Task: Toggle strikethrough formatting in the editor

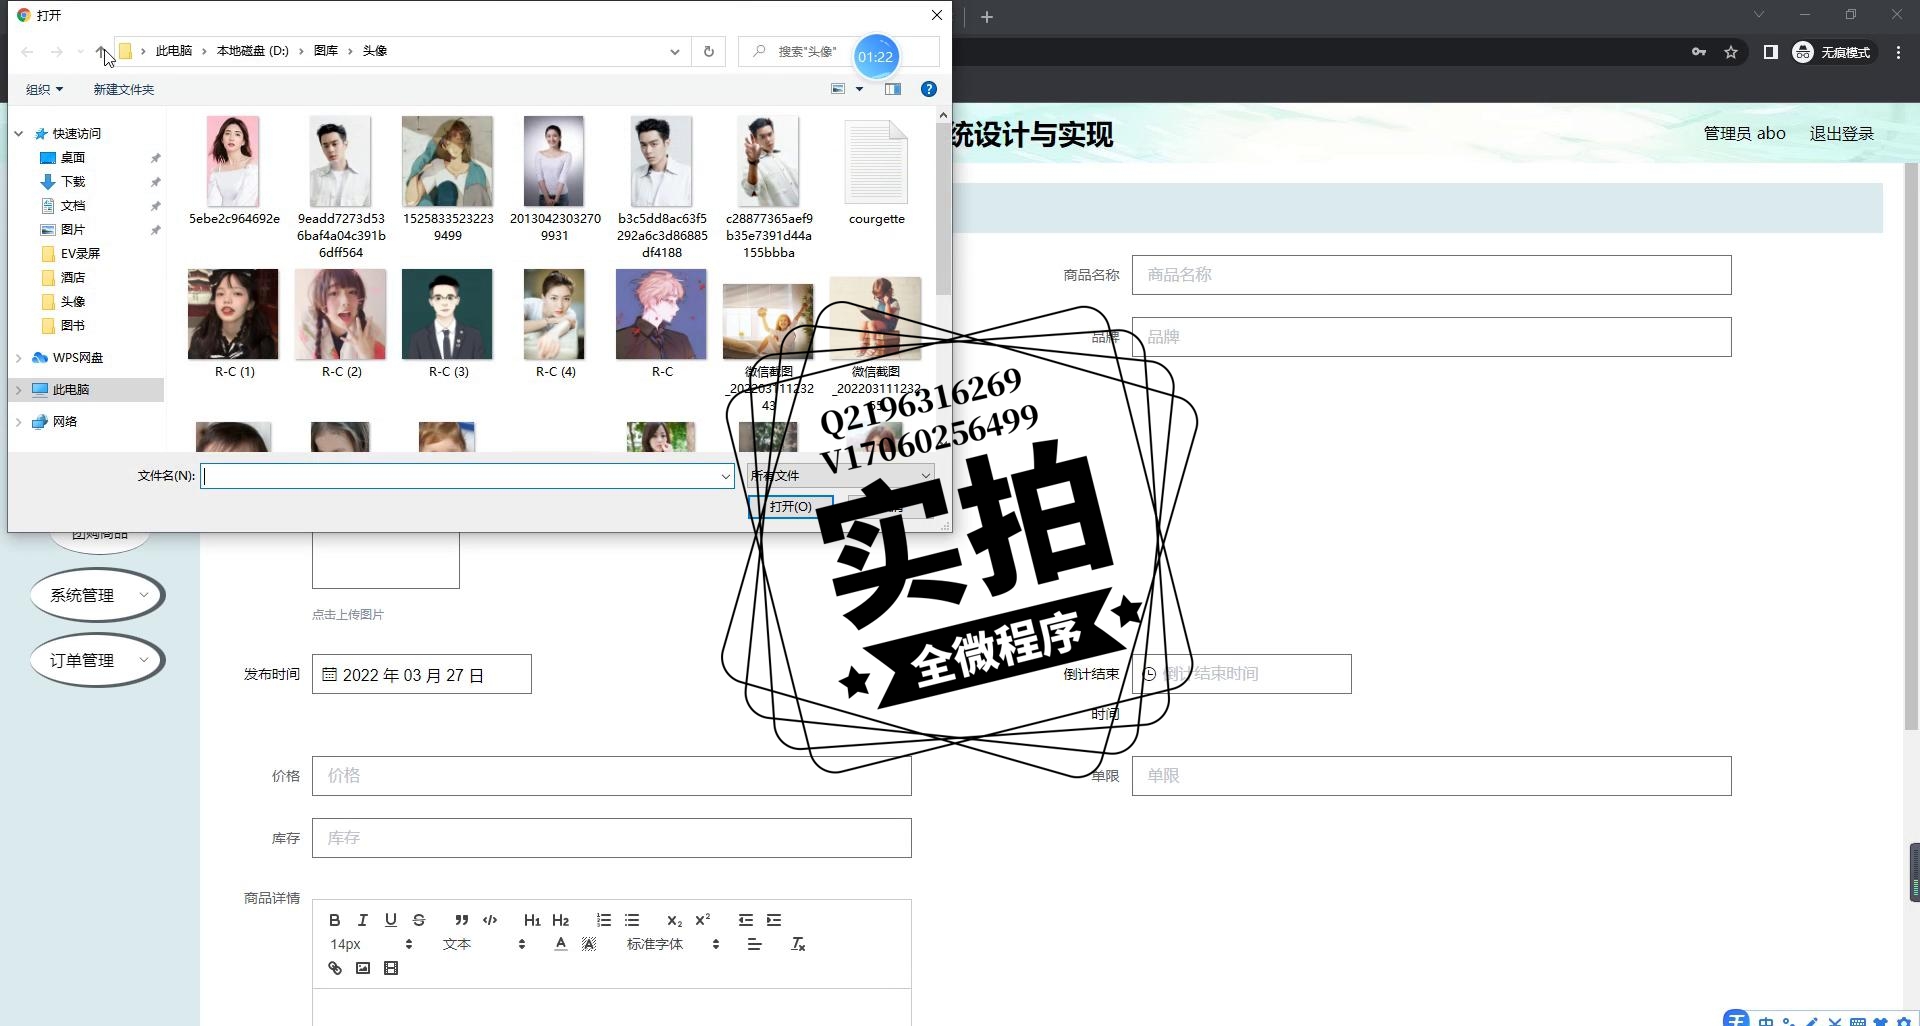Action: 419,920
